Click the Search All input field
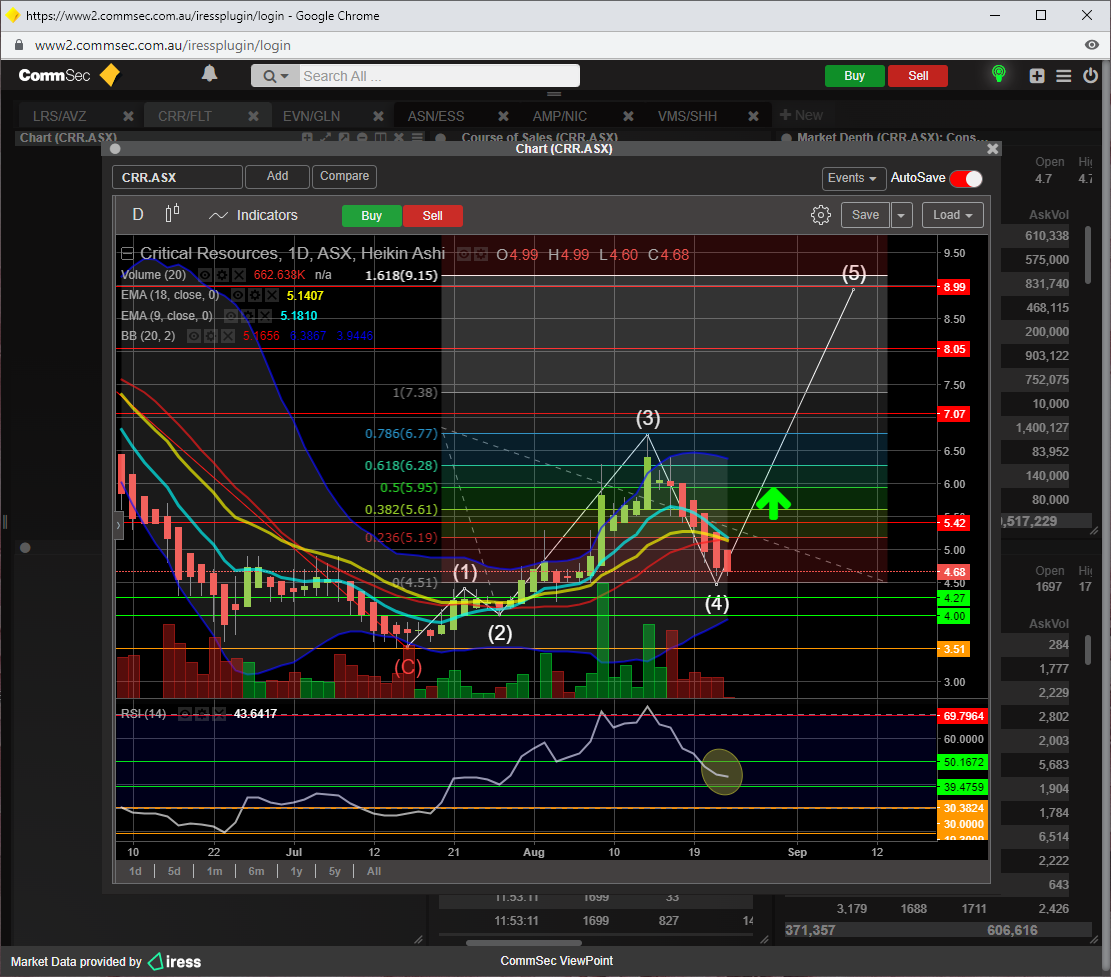The height and width of the screenshot is (977, 1111). [x=438, y=76]
